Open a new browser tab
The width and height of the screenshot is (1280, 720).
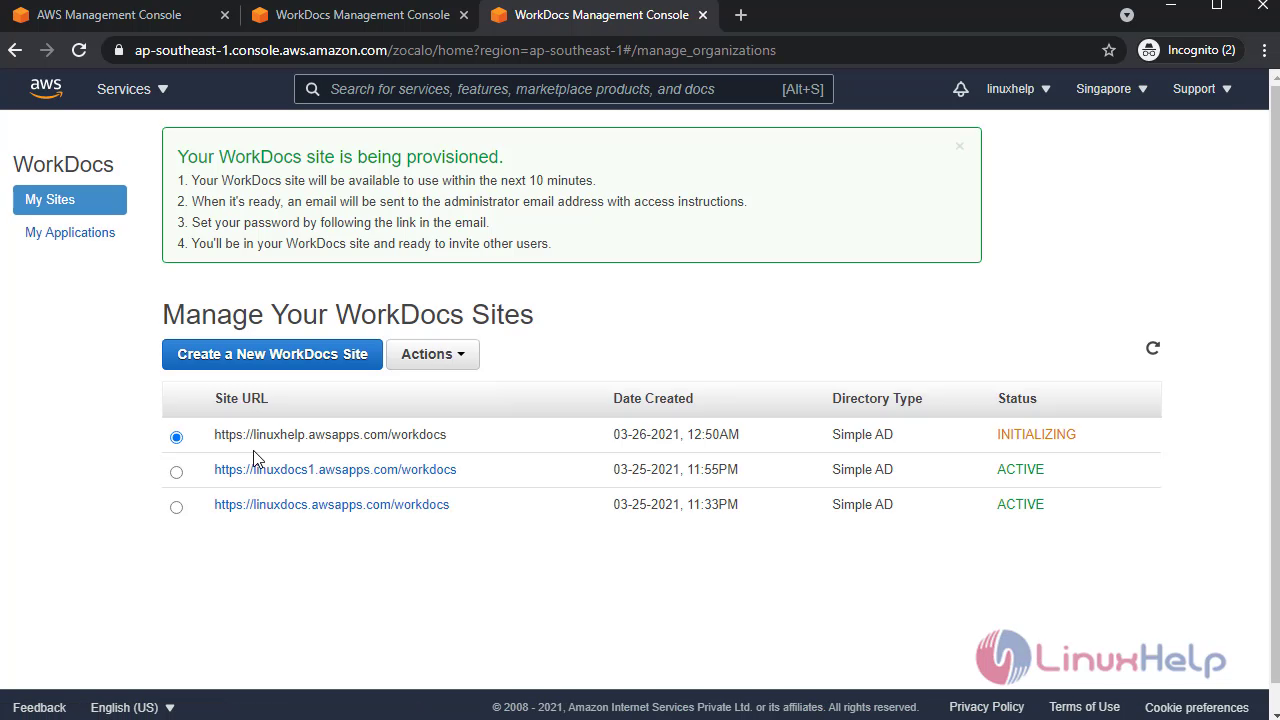coord(740,15)
